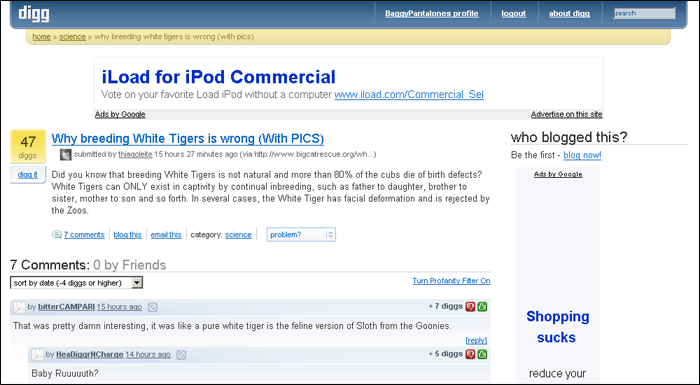Image resolution: width=700 pixels, height=385 pixels.
Task: Open bitterCAMPARI's user profile
Action: [67, 307]
